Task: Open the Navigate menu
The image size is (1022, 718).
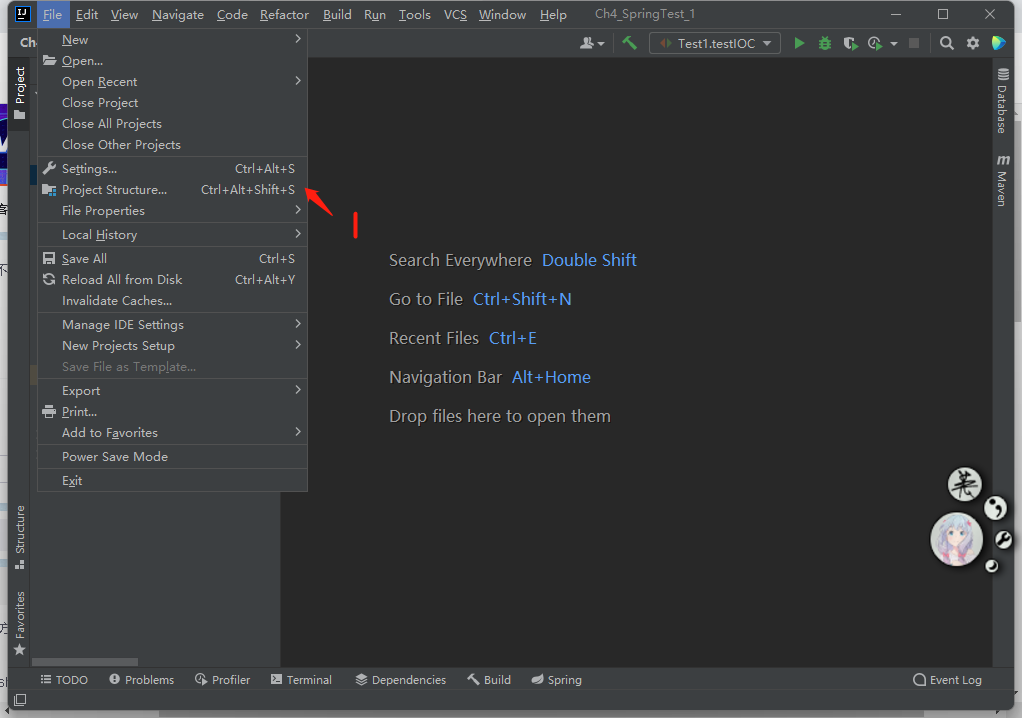Action: click(x=177, y=14)
